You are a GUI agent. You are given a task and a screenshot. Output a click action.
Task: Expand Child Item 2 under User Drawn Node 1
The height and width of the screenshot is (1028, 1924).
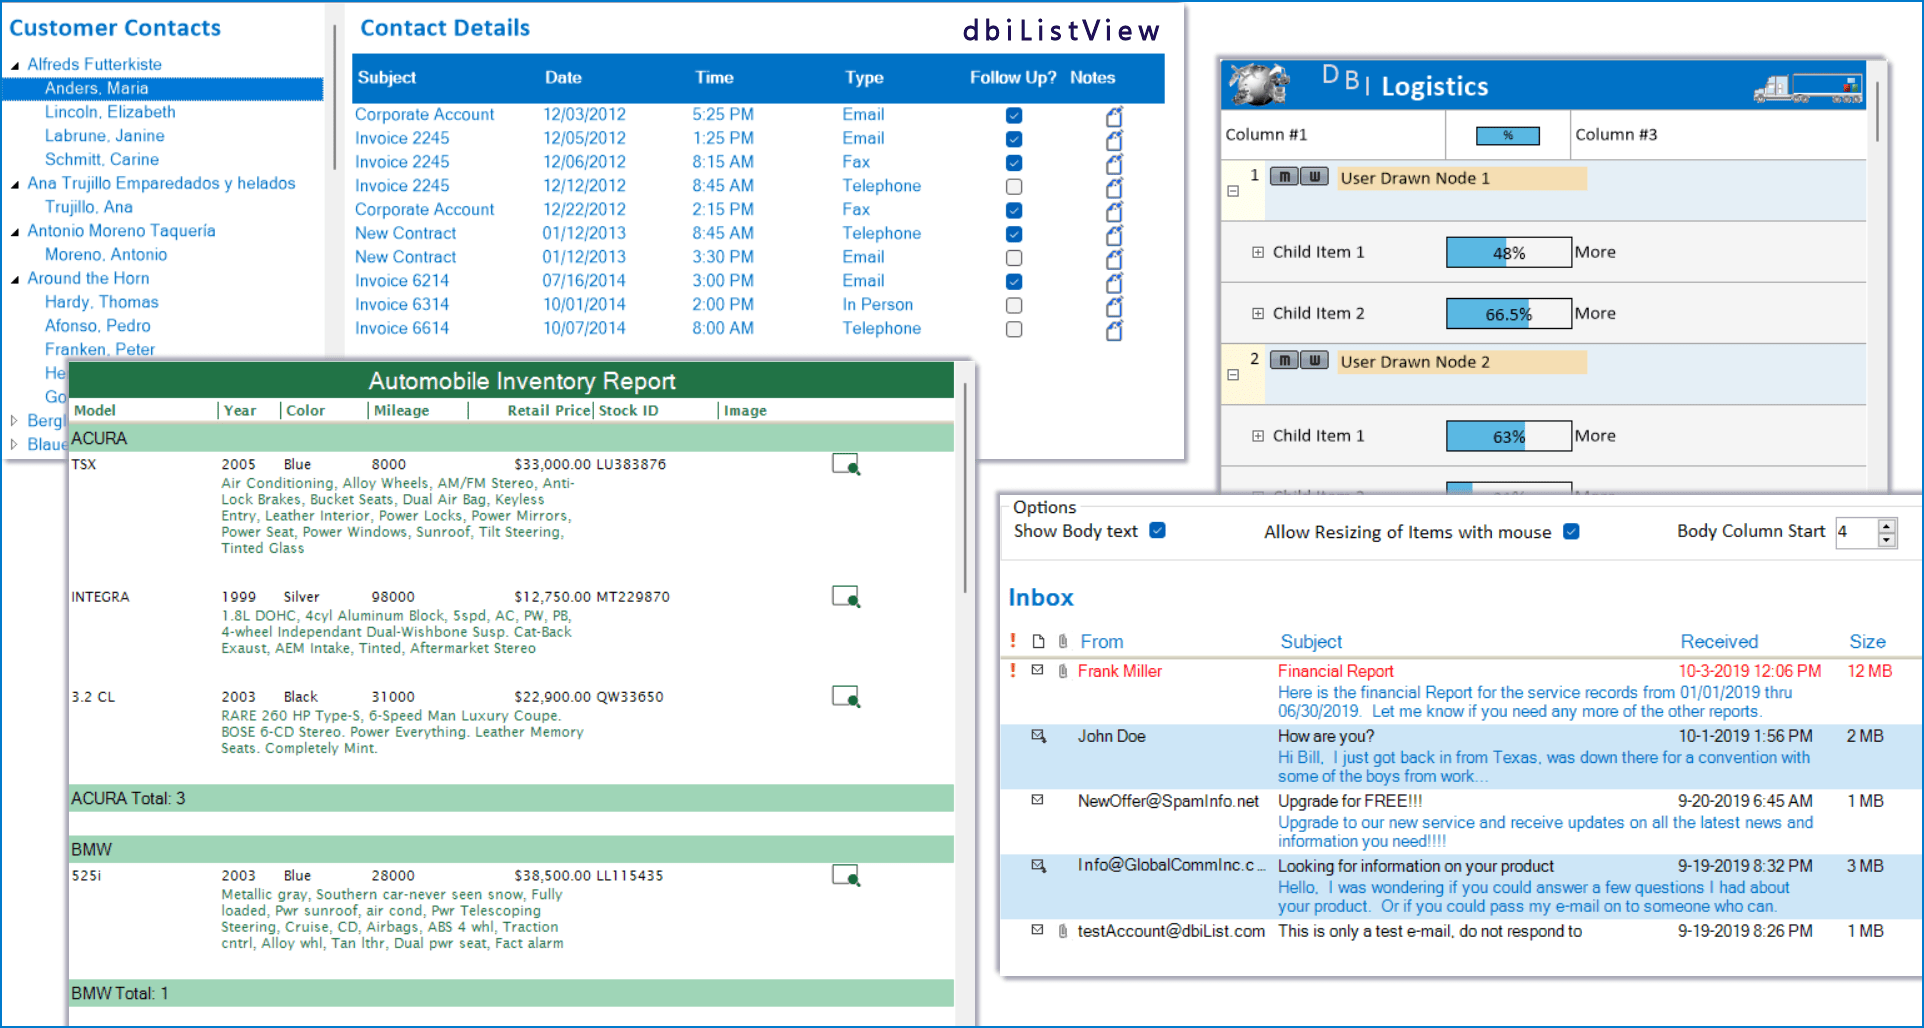[1257, 312]
